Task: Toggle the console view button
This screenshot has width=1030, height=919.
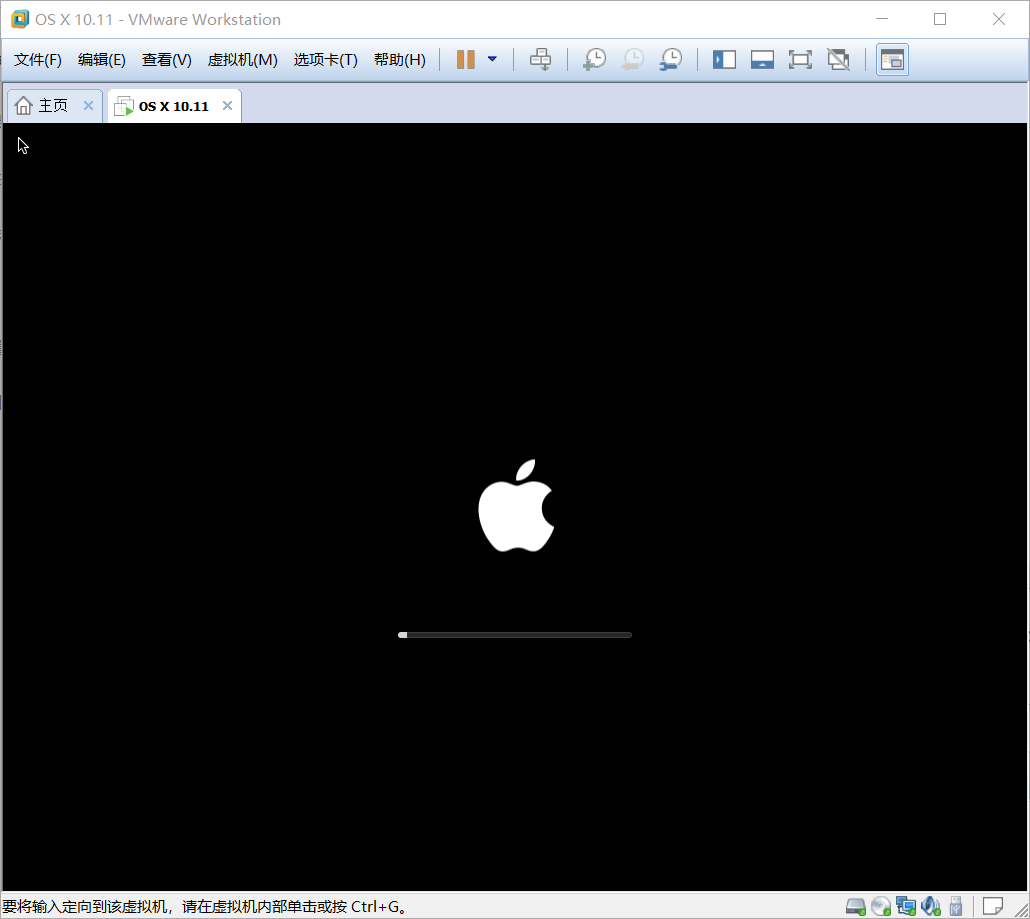Action: tap(892, 60)
